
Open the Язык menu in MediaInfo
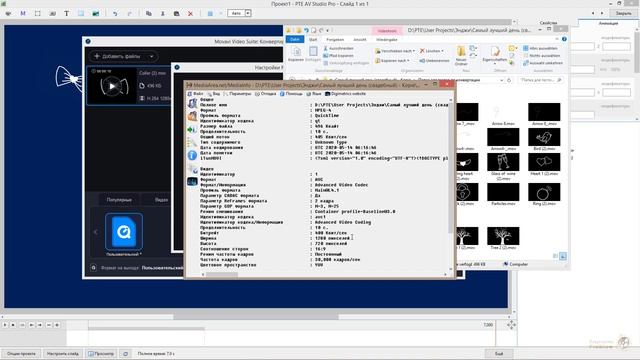(314, 94)
